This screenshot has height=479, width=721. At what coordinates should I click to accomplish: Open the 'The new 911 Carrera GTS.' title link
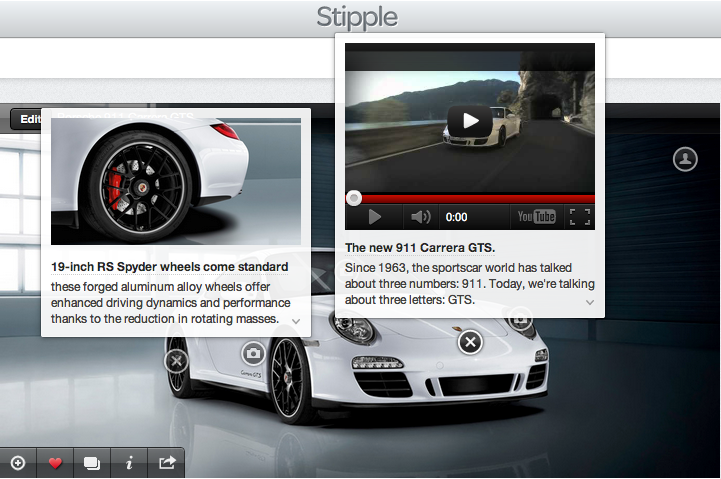[x=420, y=248]
